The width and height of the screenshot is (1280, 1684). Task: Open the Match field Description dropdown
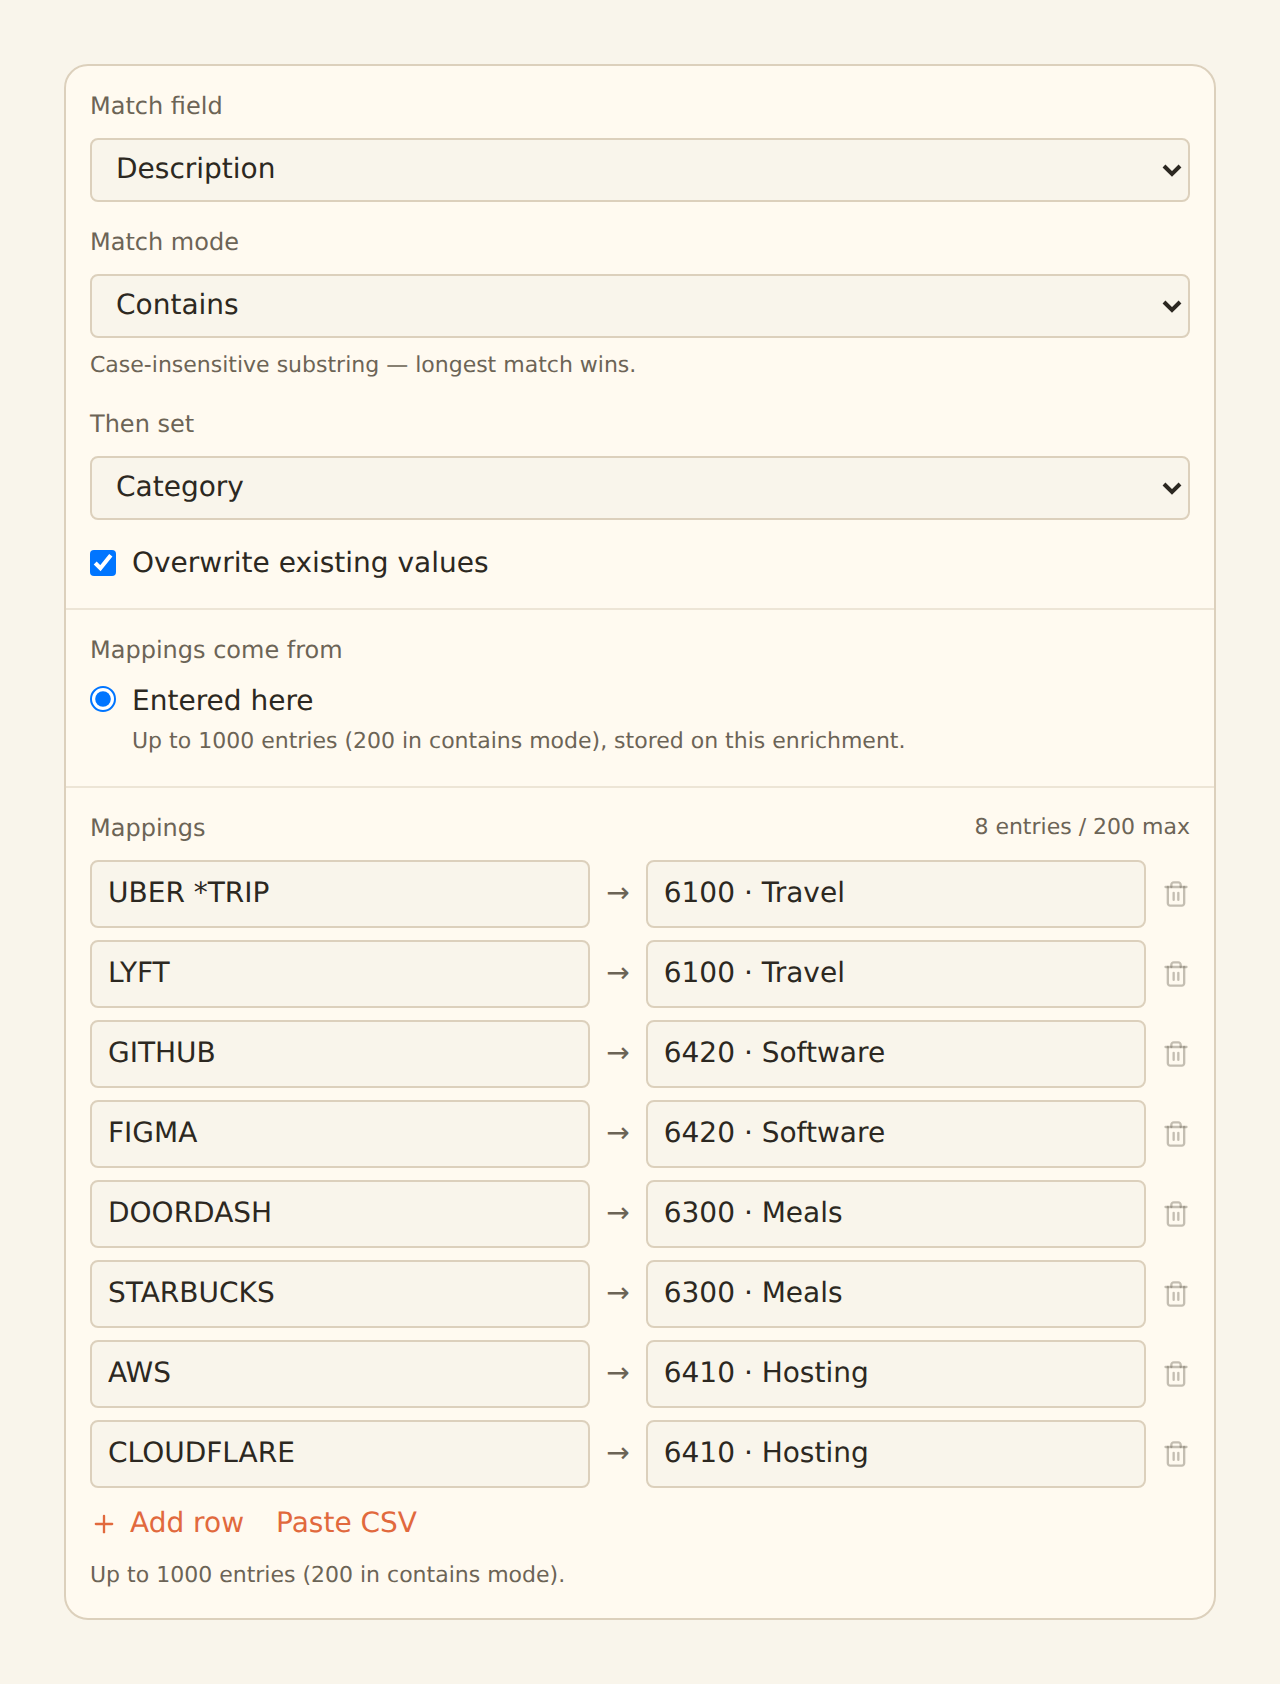pyautogui.click(x=640, y=170)
